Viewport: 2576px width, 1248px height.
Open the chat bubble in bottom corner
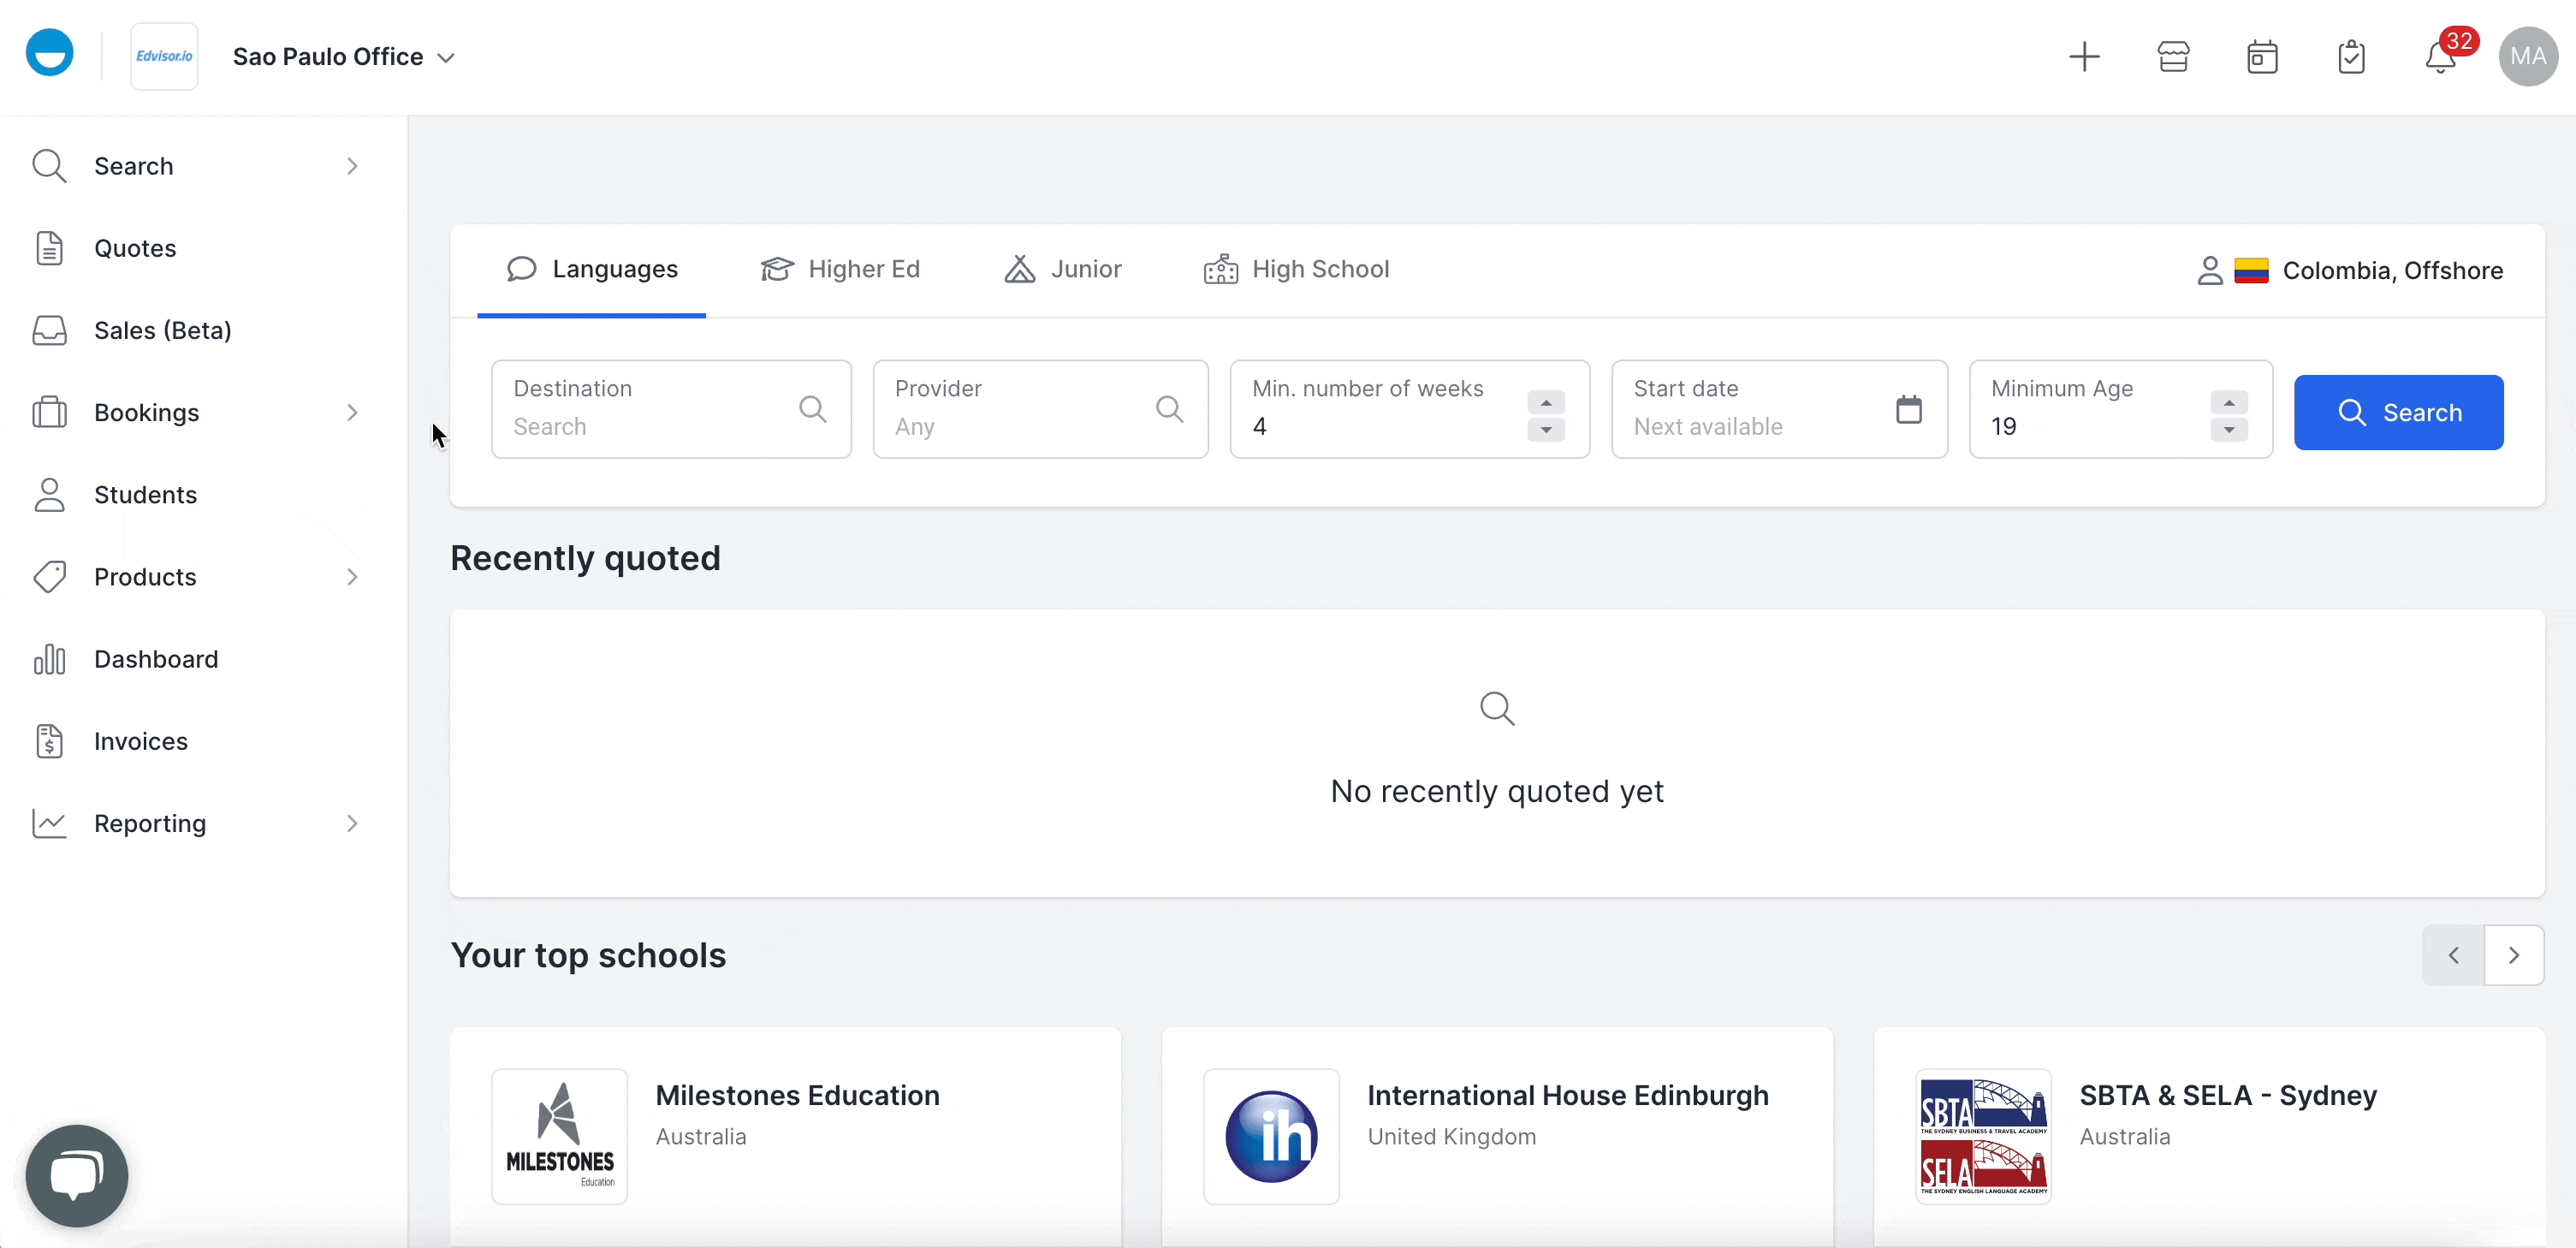76,1176
